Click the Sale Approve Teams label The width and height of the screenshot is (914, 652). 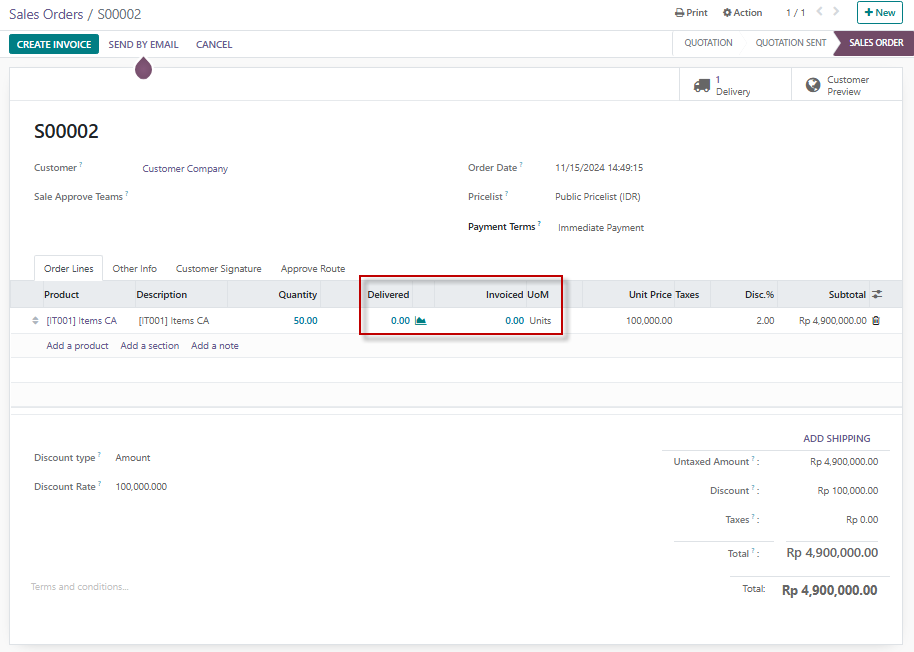point(78,197)
